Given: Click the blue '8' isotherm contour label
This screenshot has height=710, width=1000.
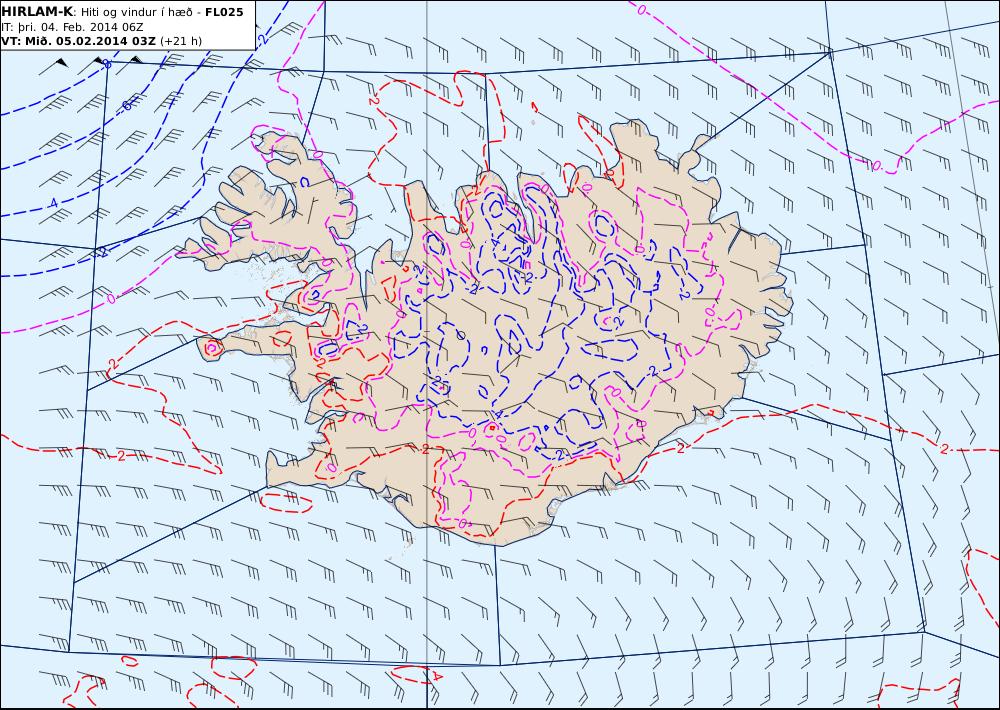Looking at the screenshot, I should pyautogui.click(x=107, y=64).
